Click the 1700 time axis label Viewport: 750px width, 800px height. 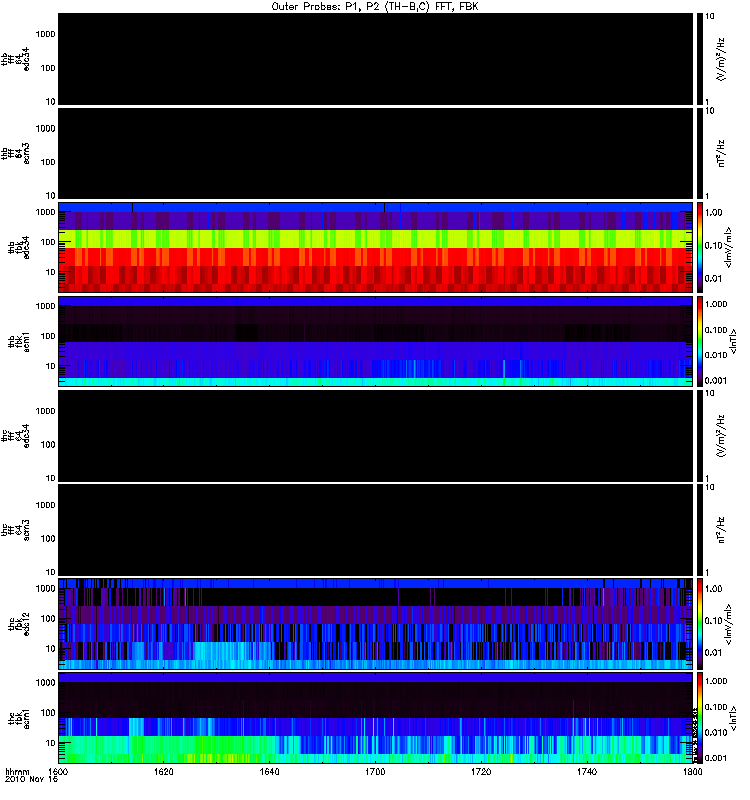[375, 771]
